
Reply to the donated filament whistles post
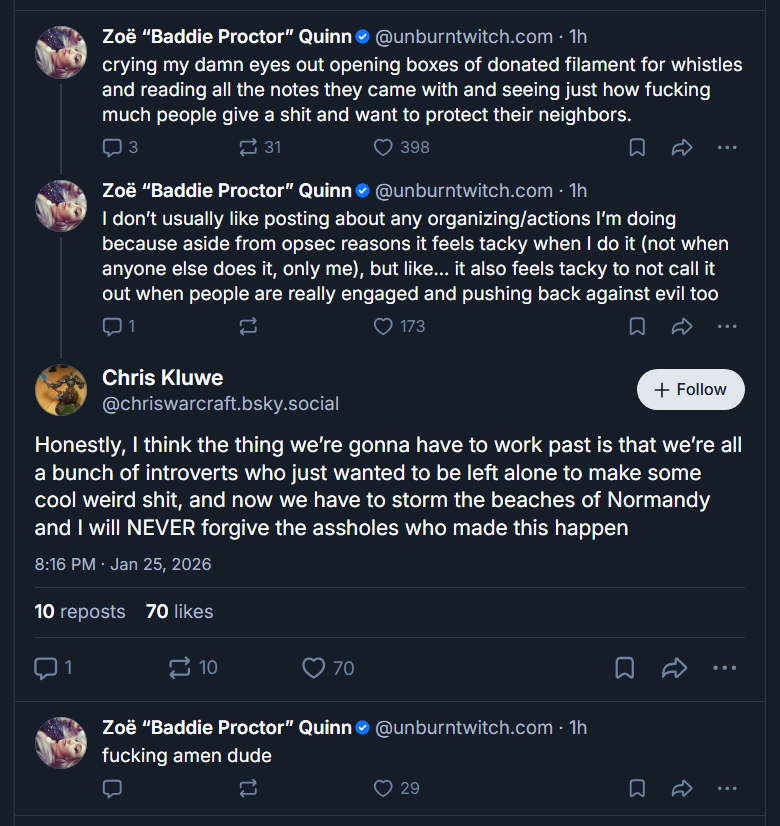[120, 148]
